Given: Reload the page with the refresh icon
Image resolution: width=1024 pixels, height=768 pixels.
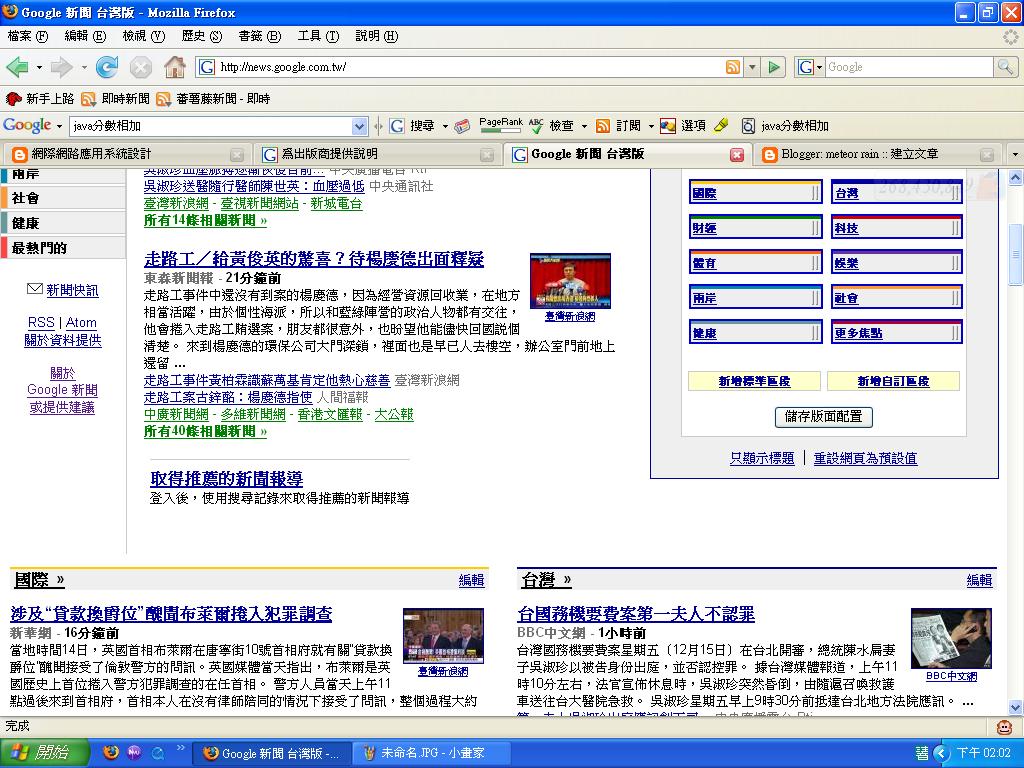Looking at the screenshot, I should click(x=106, y=67).
